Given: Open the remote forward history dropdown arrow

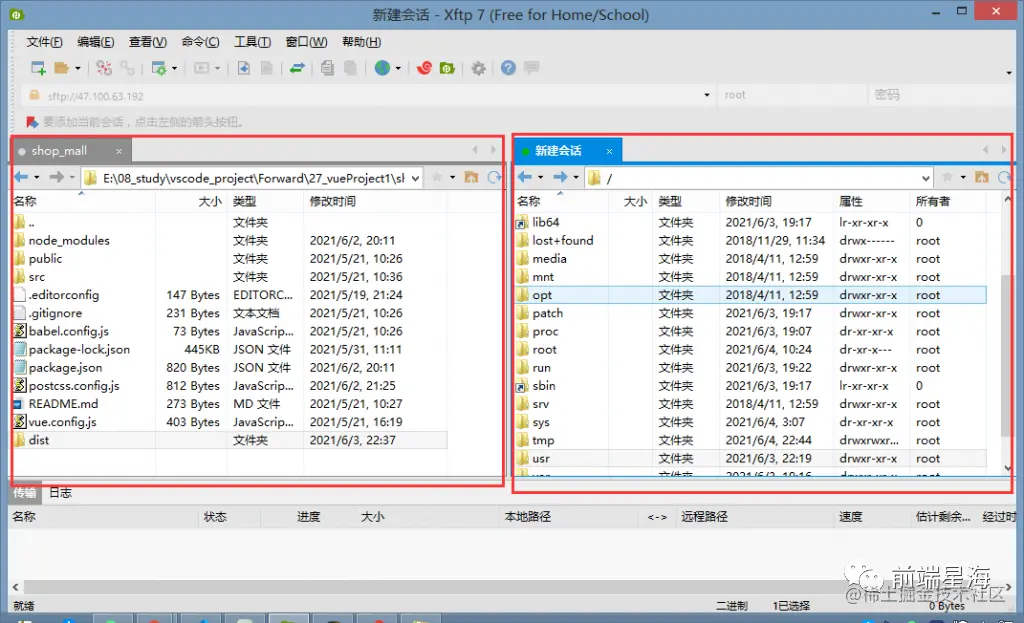Looking at the screenshot, I should pyautogui.click(x=575, y=177).
